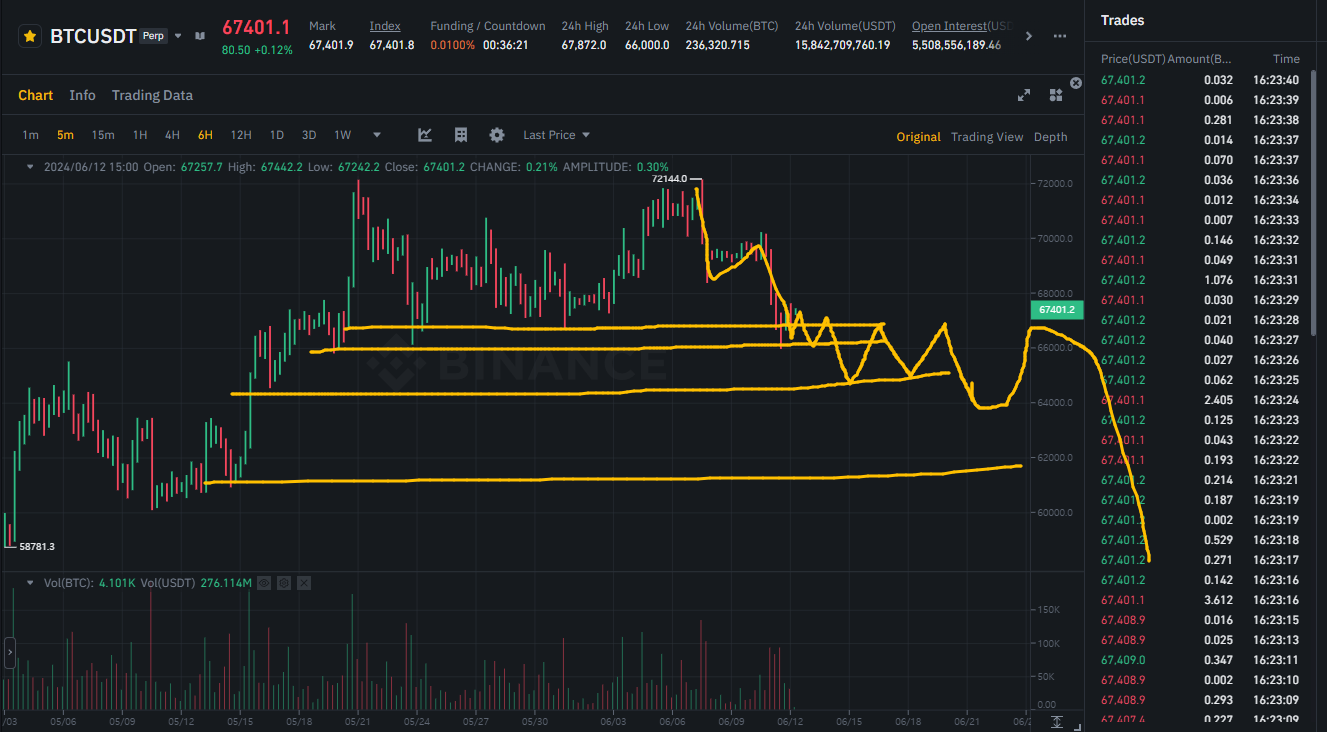Click trade row at 16:23:38

(x=1200, y=120)
